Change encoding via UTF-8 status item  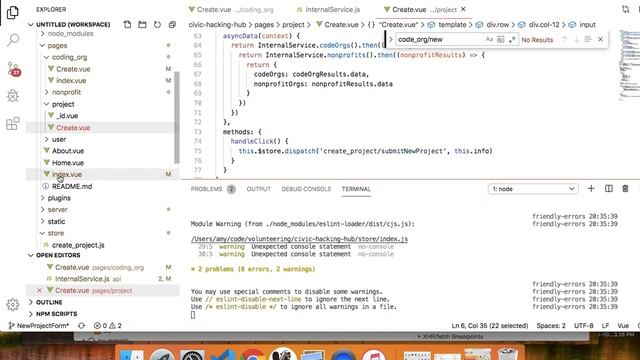tap(584, 326)
